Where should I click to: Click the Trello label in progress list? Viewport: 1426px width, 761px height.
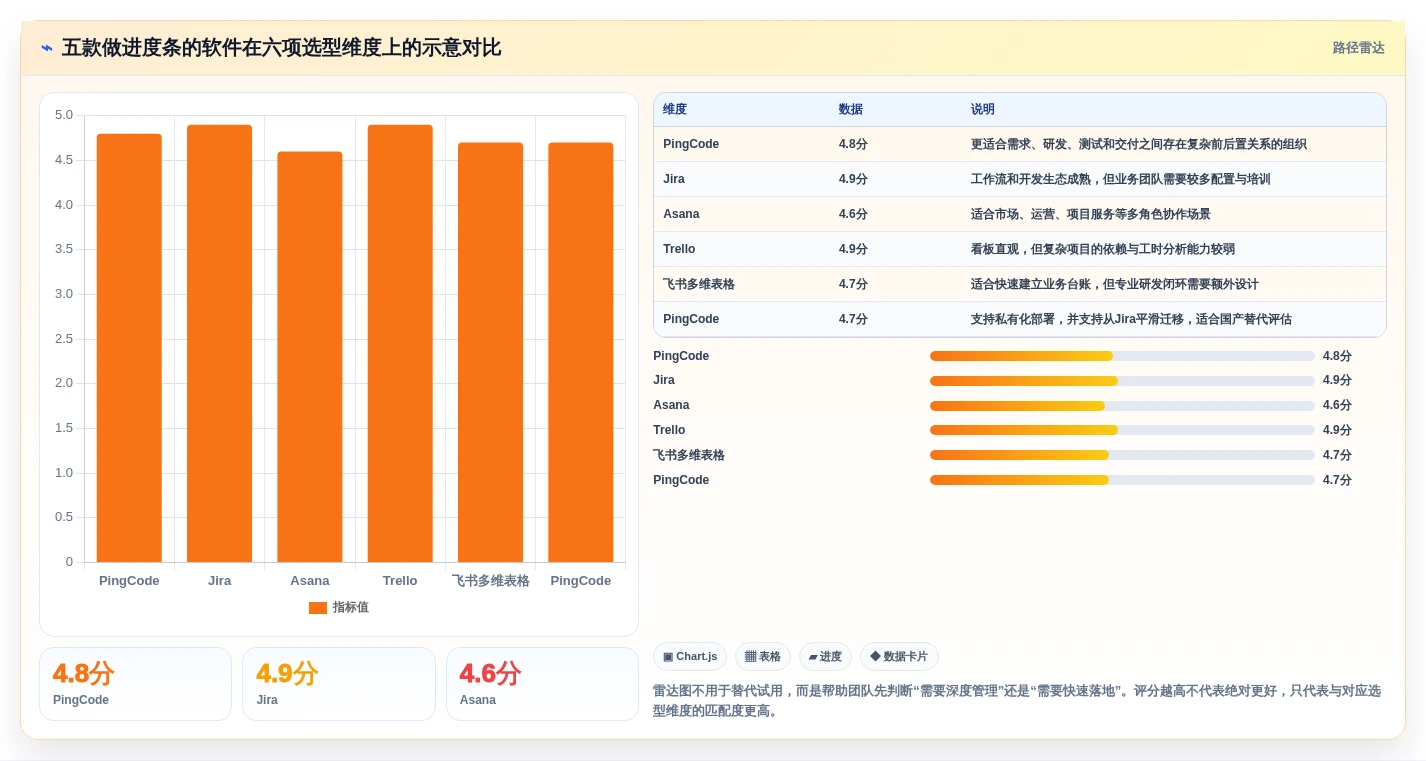pyautogui.click(x=669, y=430)
